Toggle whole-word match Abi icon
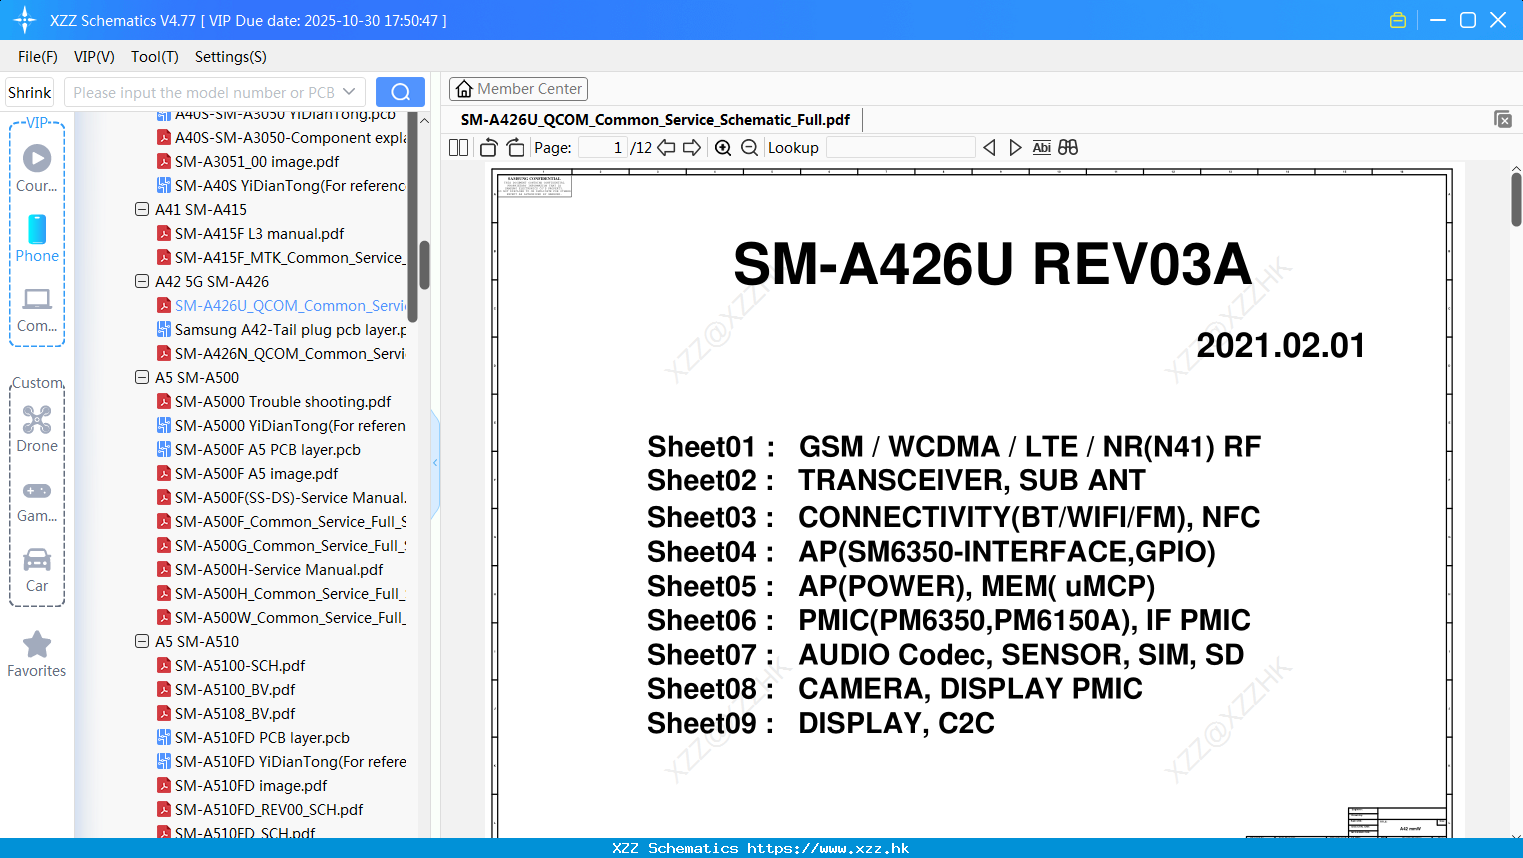This screenshot has height=858, width=1523. tap(1041, 148)
